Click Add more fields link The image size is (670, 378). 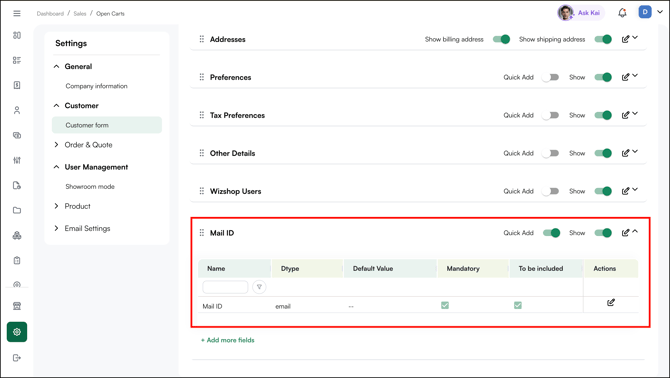[228, 340]
